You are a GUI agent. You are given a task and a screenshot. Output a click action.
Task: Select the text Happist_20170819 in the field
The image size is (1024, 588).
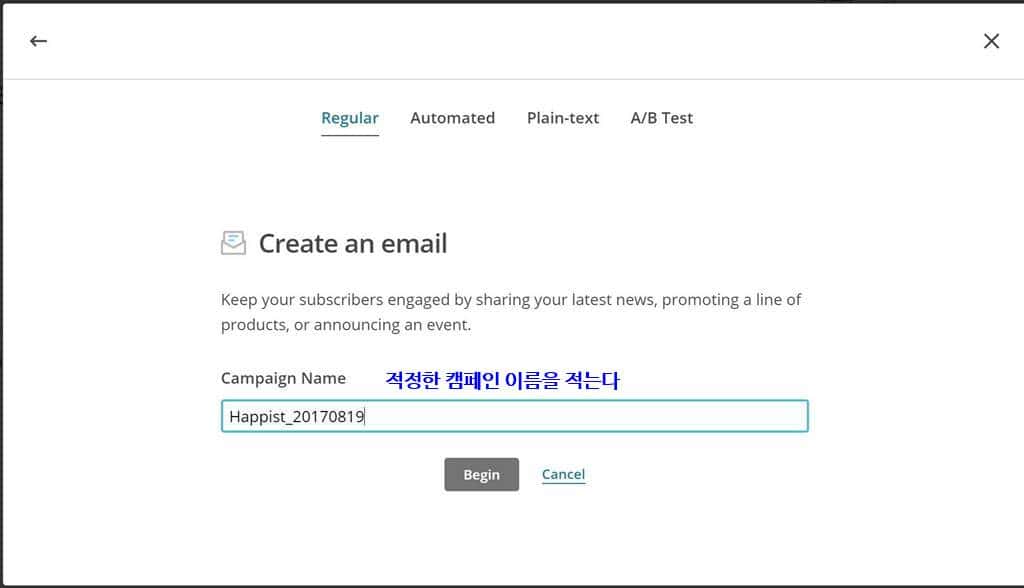coord(295,415)
